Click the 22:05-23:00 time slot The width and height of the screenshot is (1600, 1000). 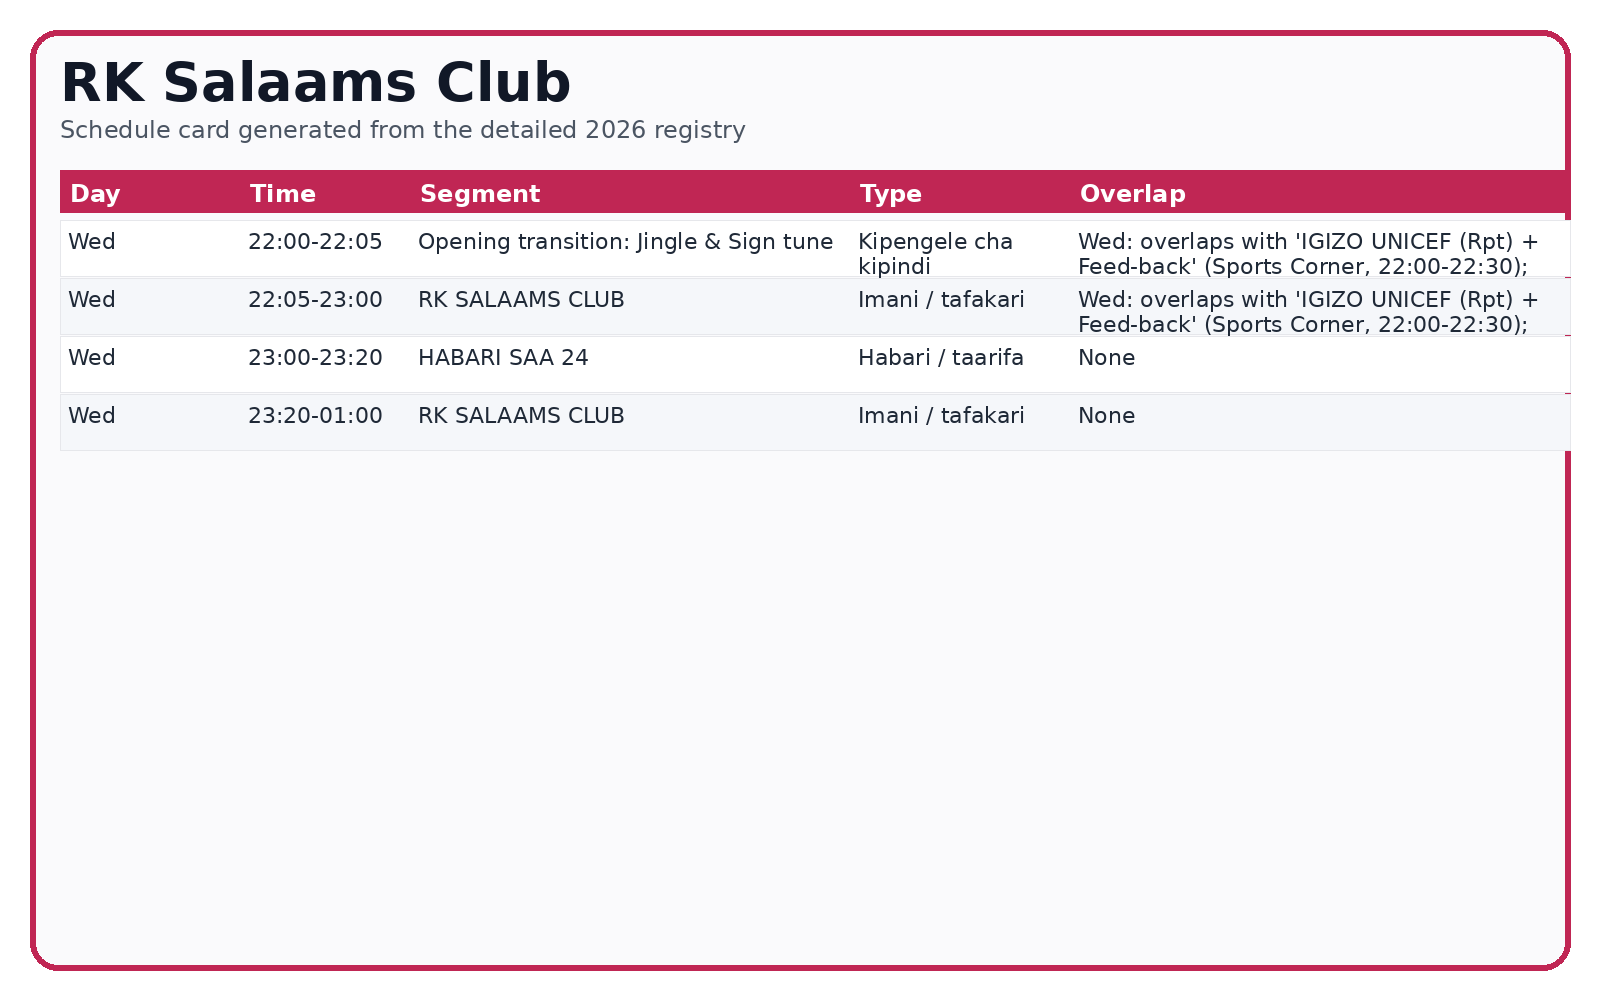[x=315, y=300]
